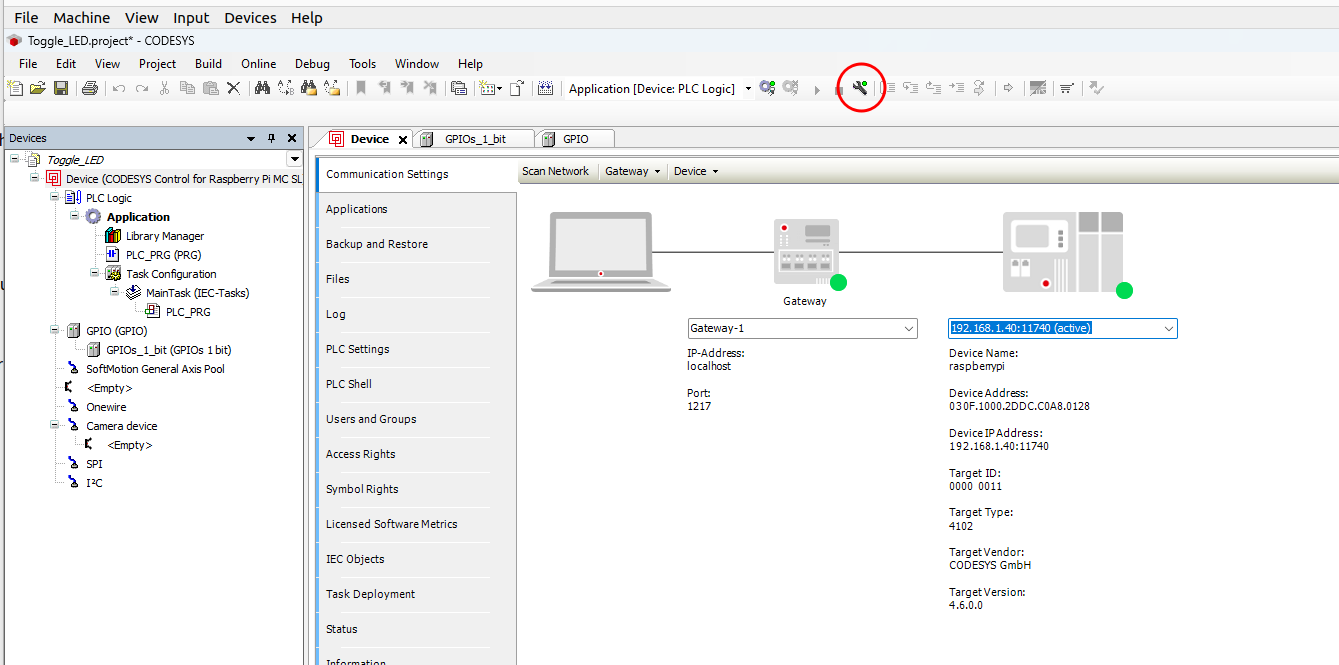
Task: Select the SPI tree item
Action: pos(94,464)
